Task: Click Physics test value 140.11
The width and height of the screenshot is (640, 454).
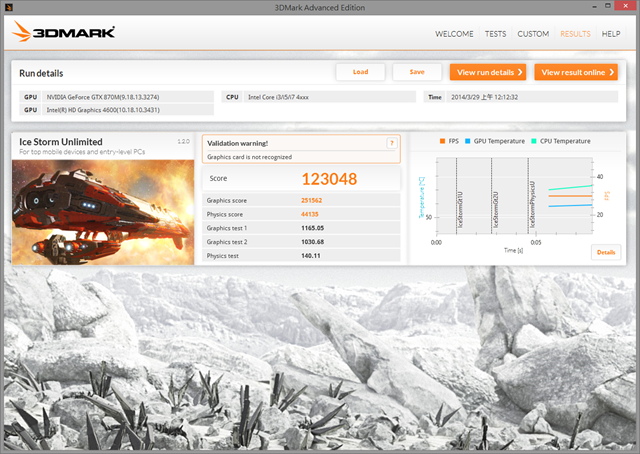Action: click(311, 256)
